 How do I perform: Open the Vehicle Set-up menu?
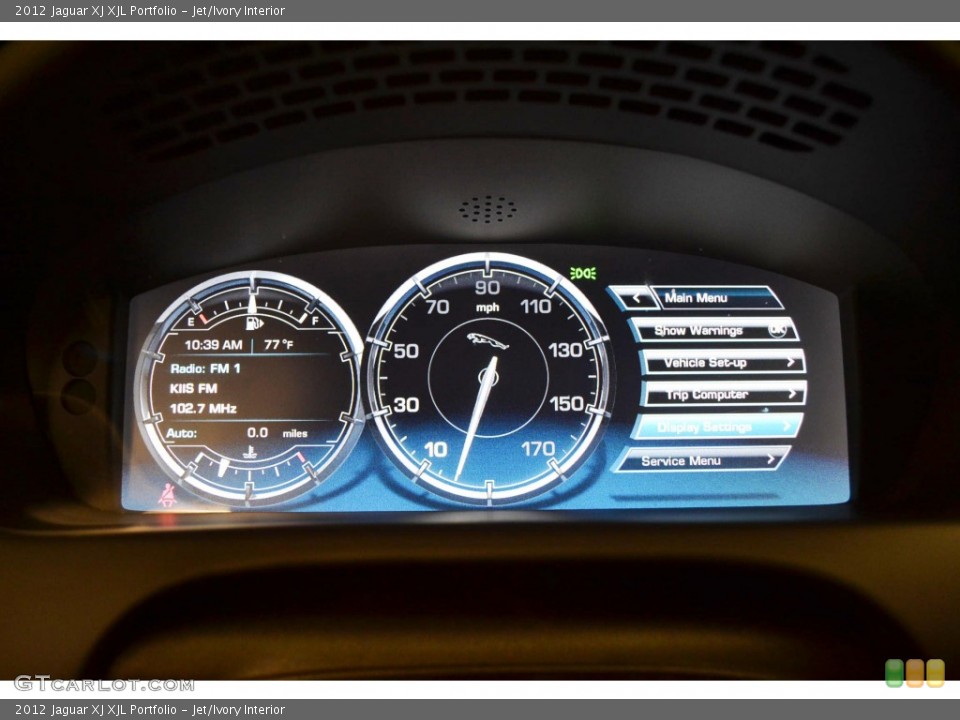[x=722, y=362]
